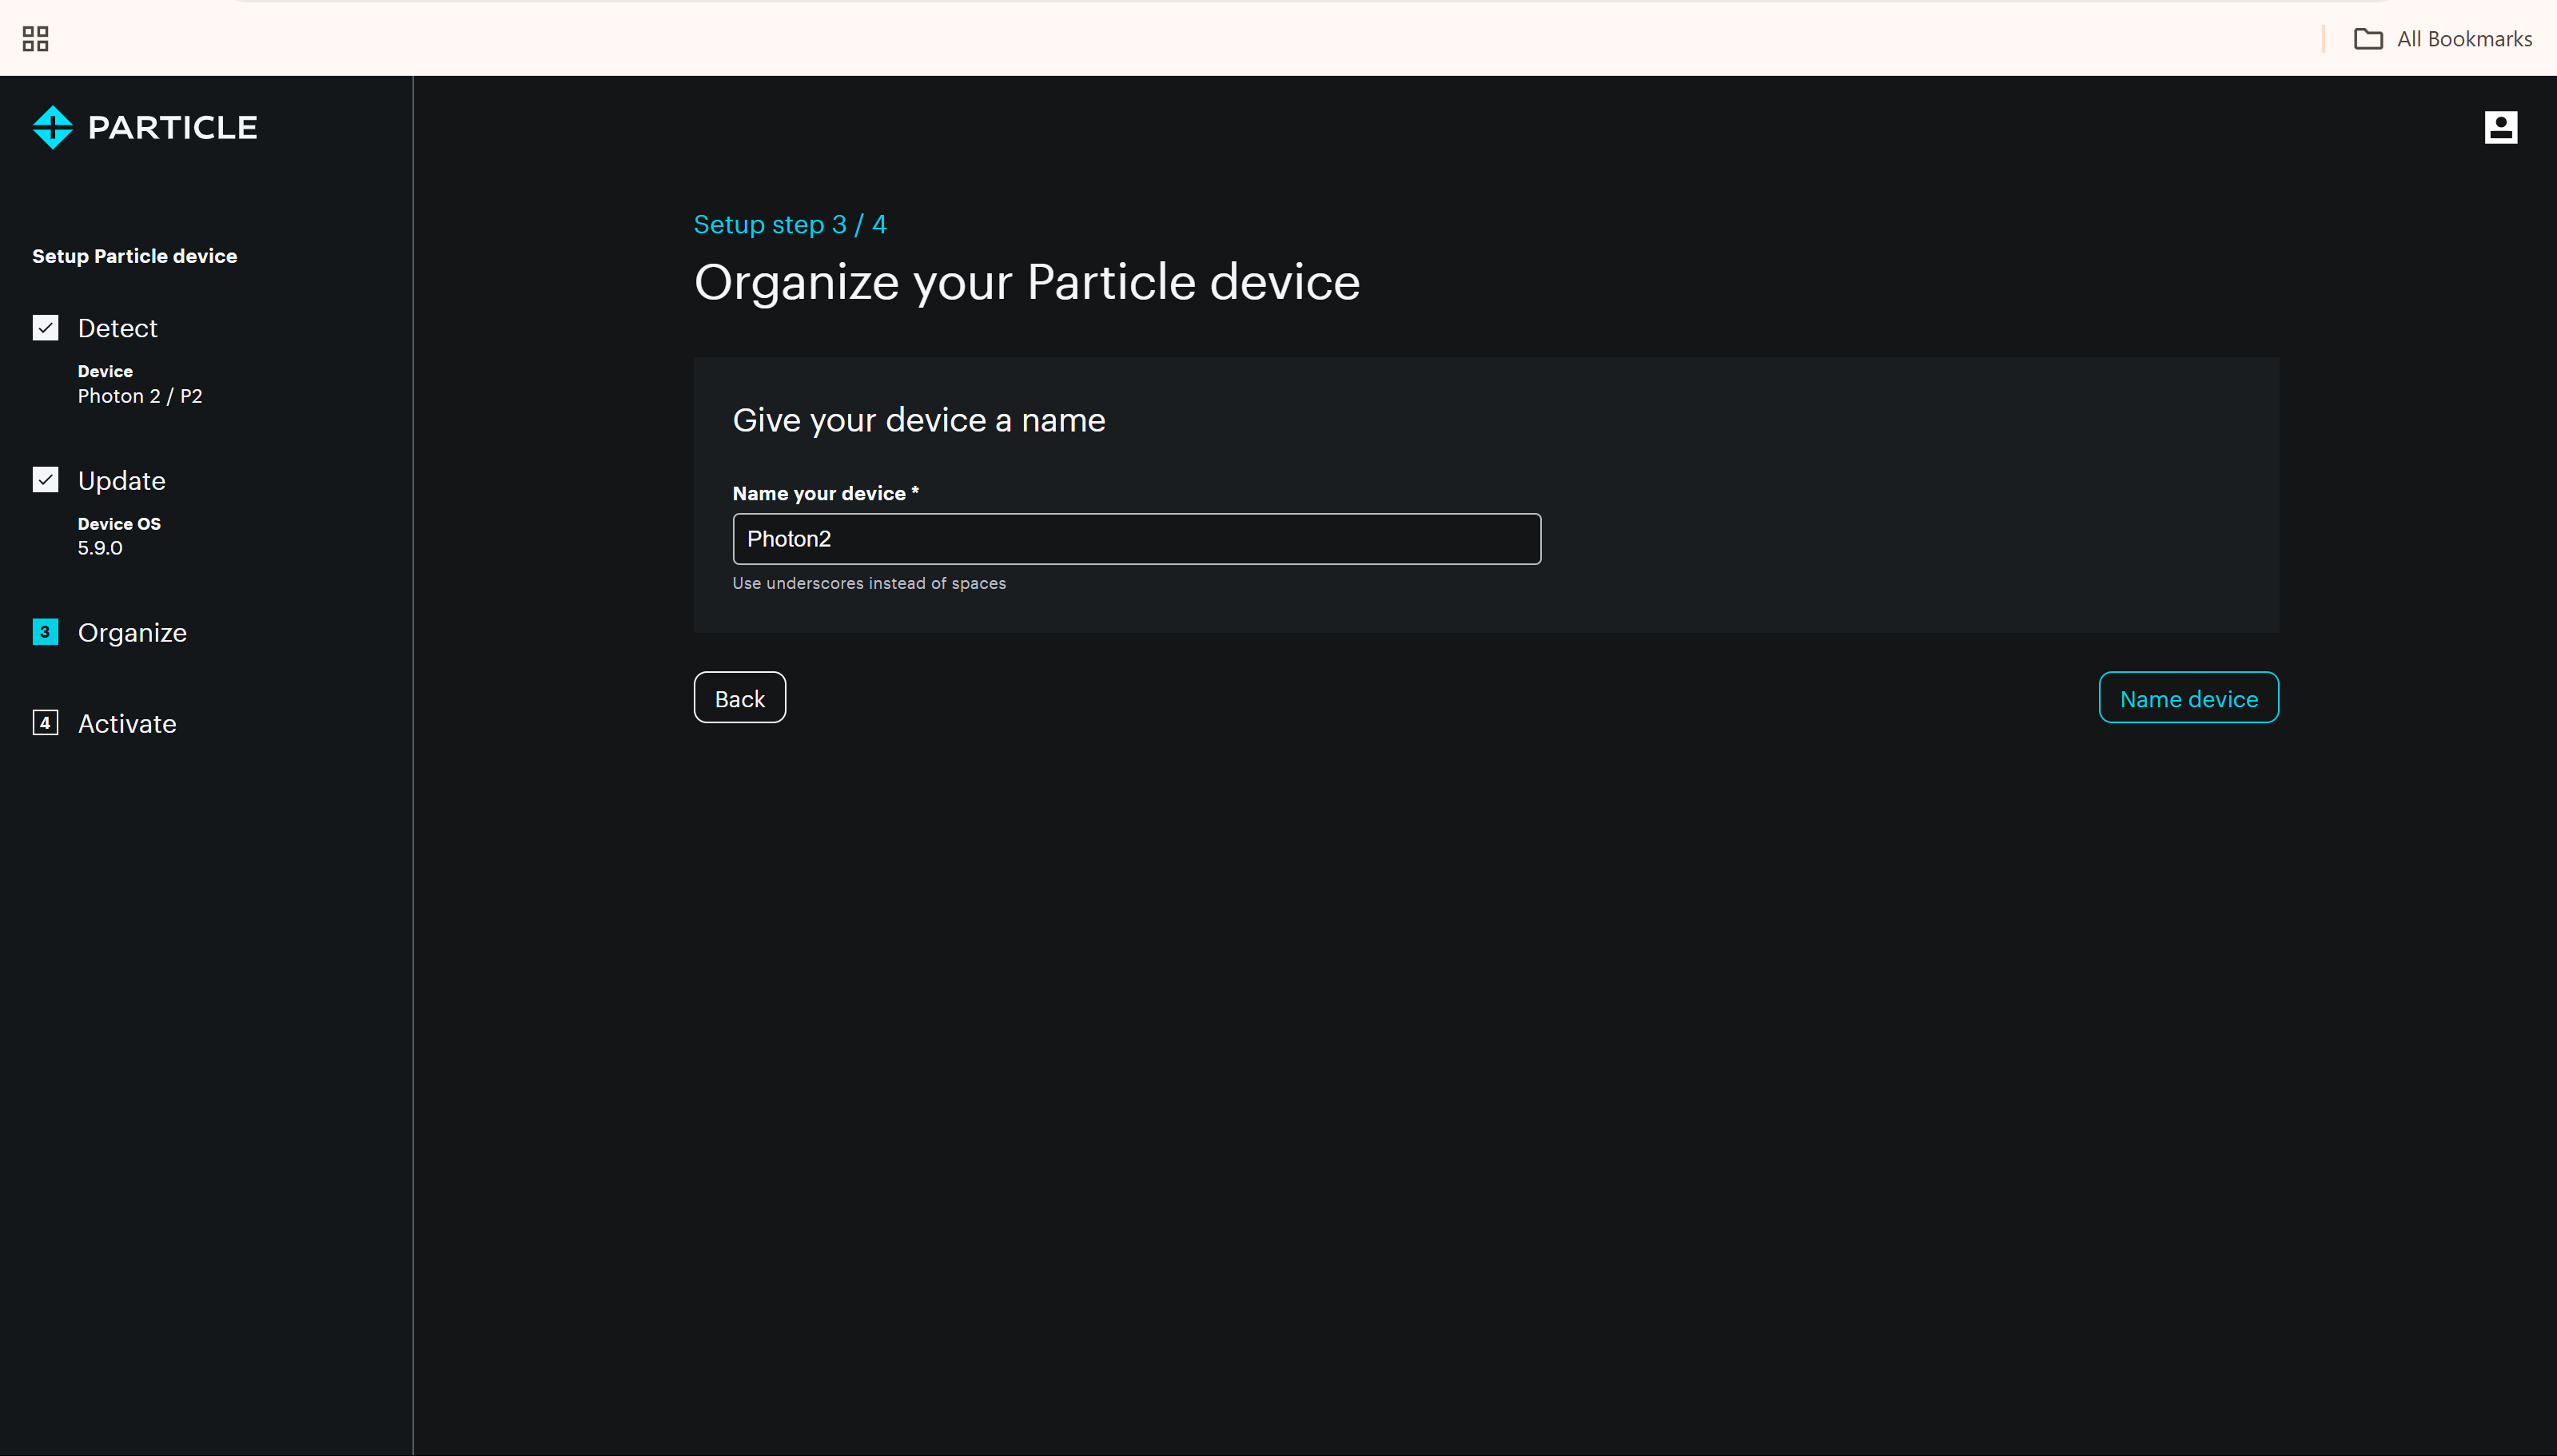2557x1456 pixels.
Task: Click the Update step checkmark box
Action: [45, 480]
